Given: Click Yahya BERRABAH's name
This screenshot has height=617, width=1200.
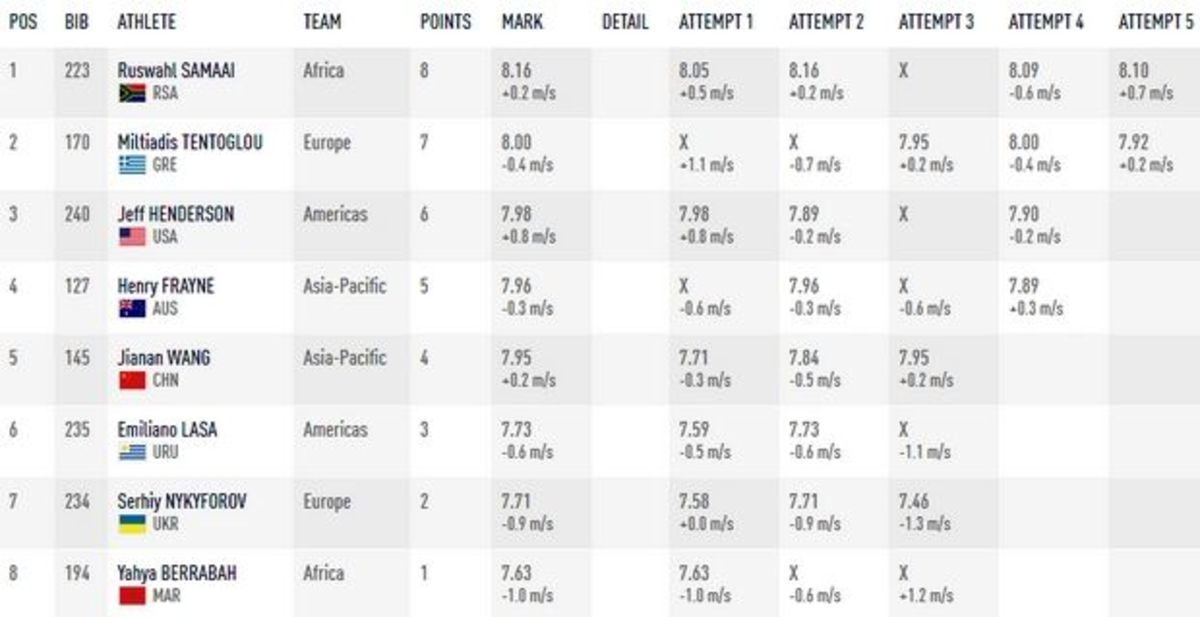Looking at the screenshot, I should [x=177, y=573].
